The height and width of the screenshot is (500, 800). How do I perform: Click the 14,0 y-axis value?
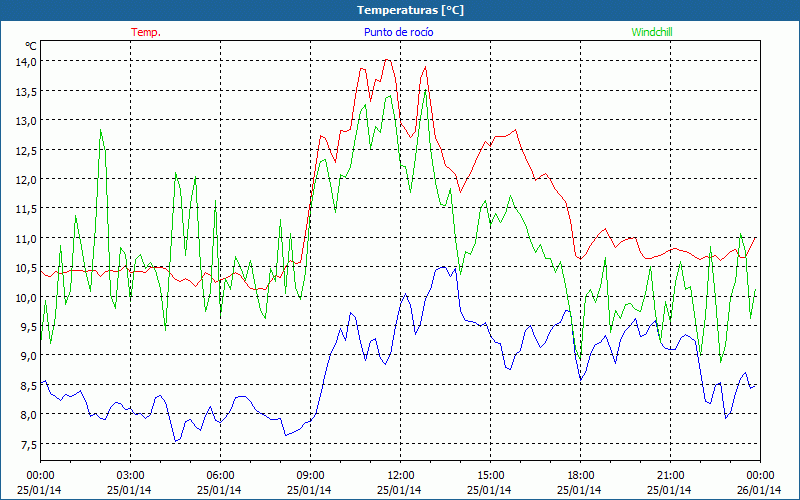coord(27,62)
